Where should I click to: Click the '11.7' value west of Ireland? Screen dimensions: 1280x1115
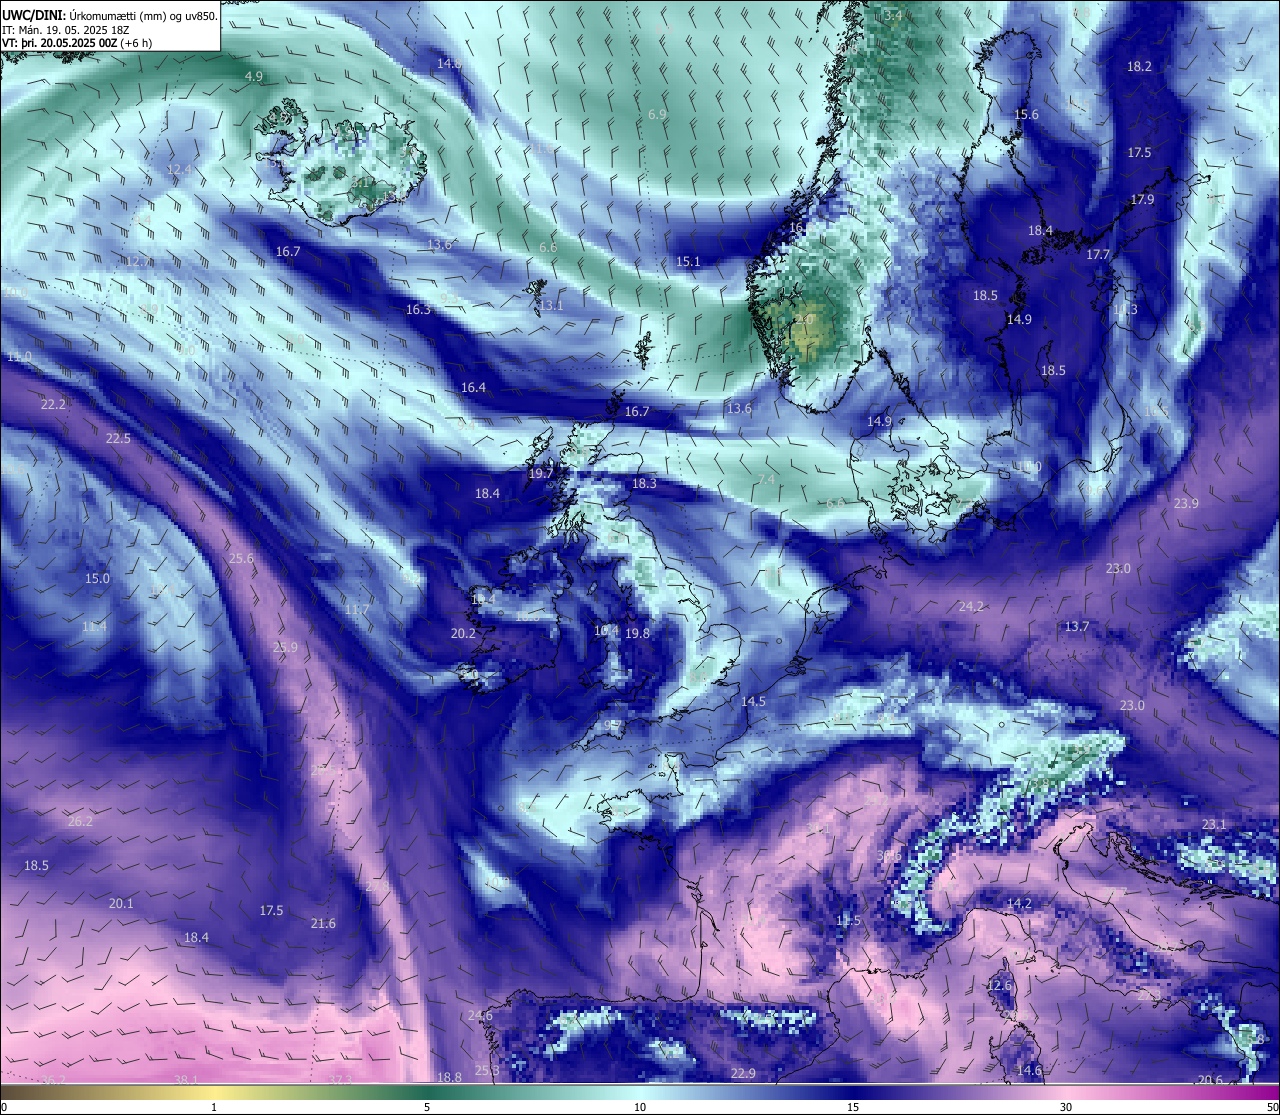356,610
